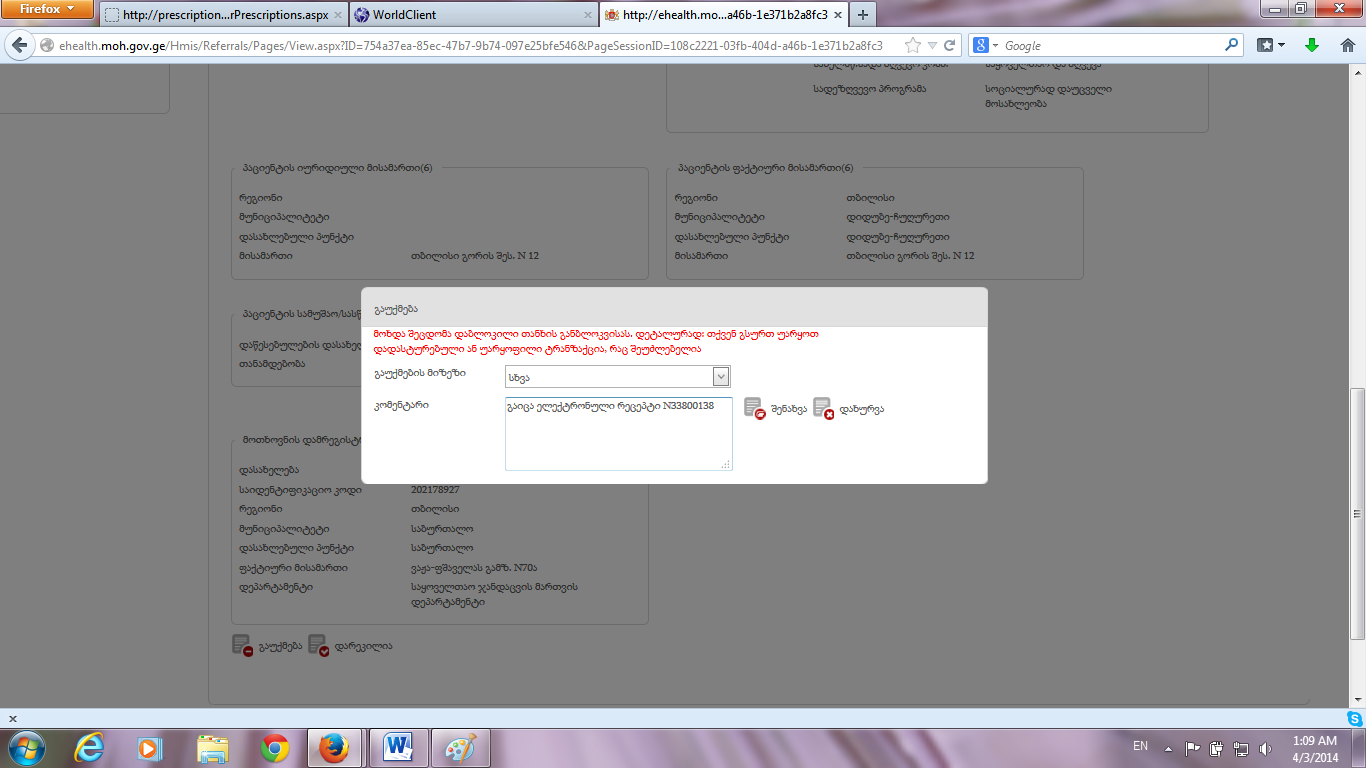Screen dimensions: 1366x768
Task: Open the bookmarks menu button in toolbar
Action: [x=1271, y=46]
